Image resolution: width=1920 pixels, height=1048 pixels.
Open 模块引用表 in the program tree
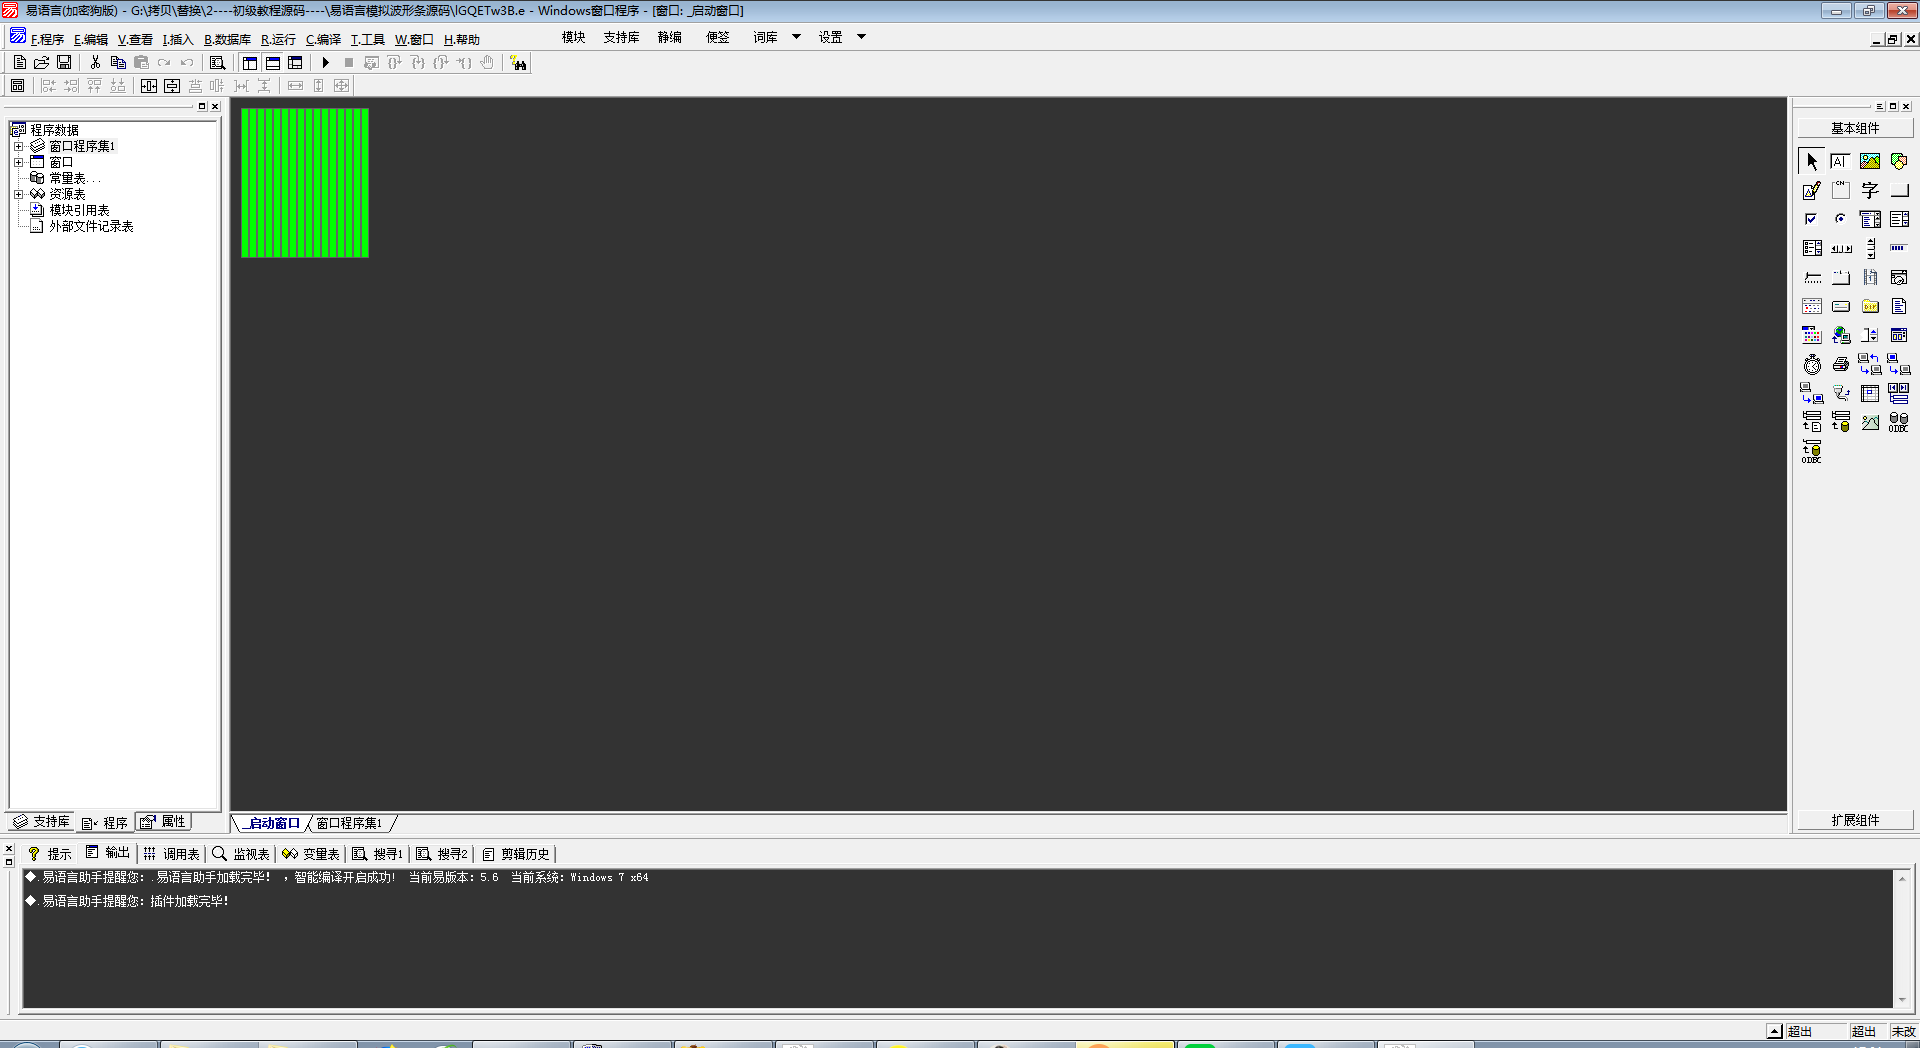pos(79,210)
